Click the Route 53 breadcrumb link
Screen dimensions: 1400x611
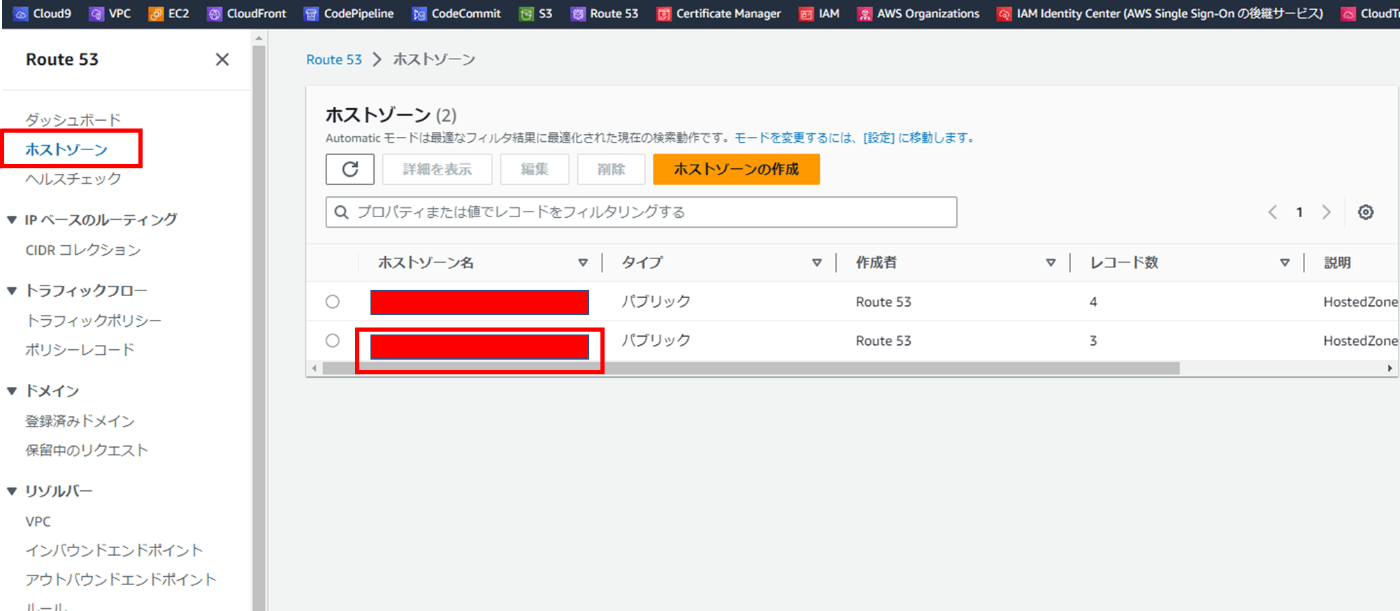coord(334,60)
